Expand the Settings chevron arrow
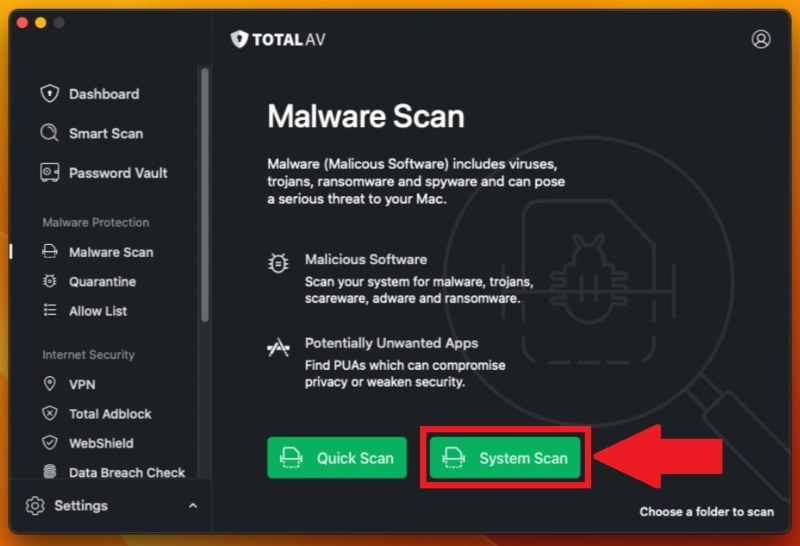 [x=193, y=506]
